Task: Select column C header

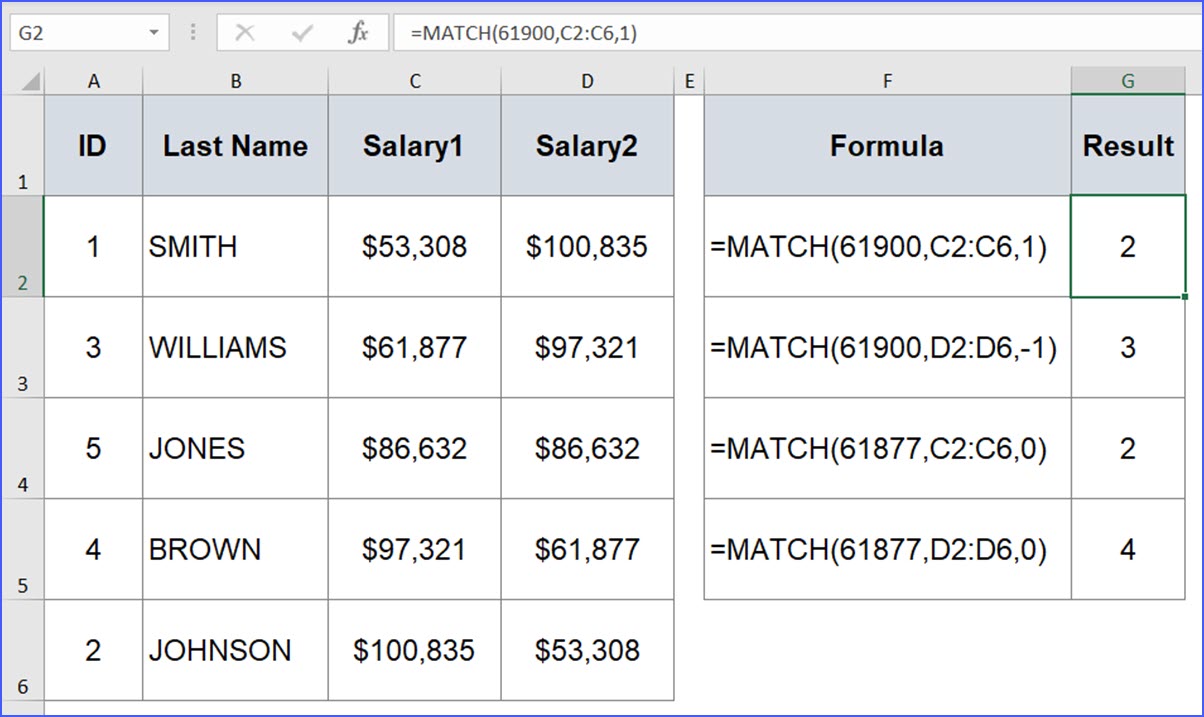Action: coord(414,80)
